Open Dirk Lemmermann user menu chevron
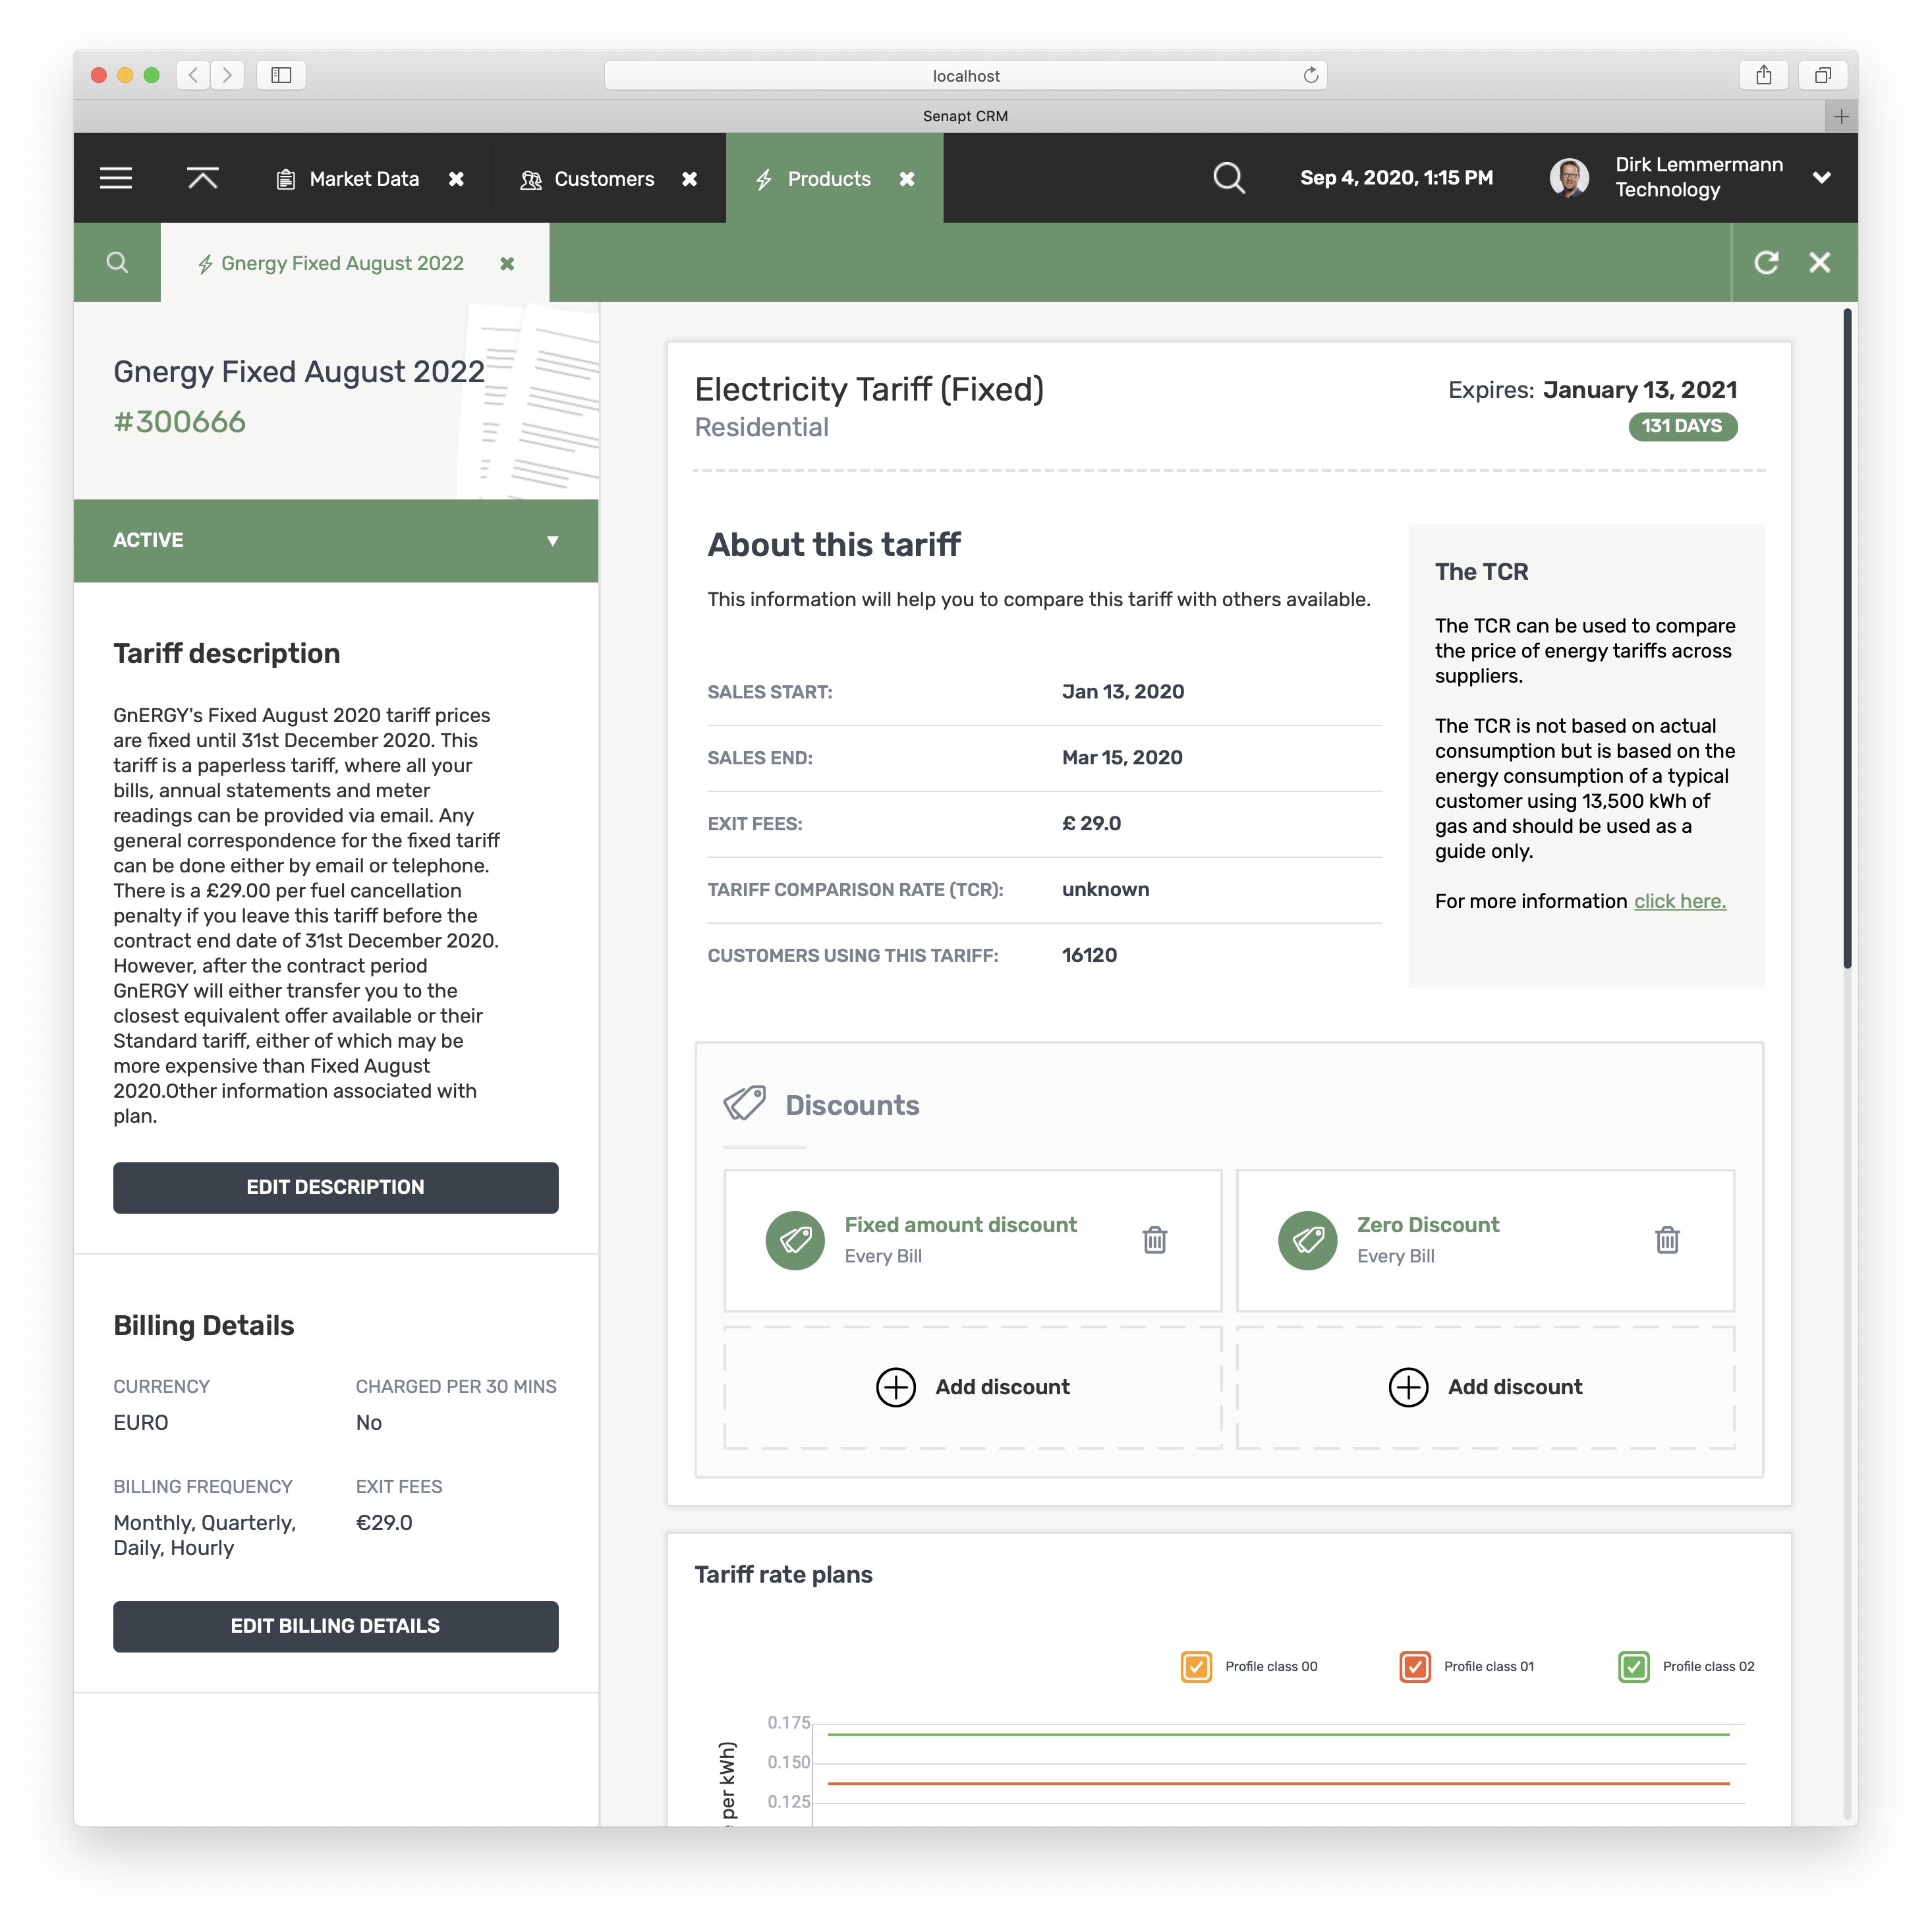This screenshot has width=1932, height=1924. click(1821, 178)
